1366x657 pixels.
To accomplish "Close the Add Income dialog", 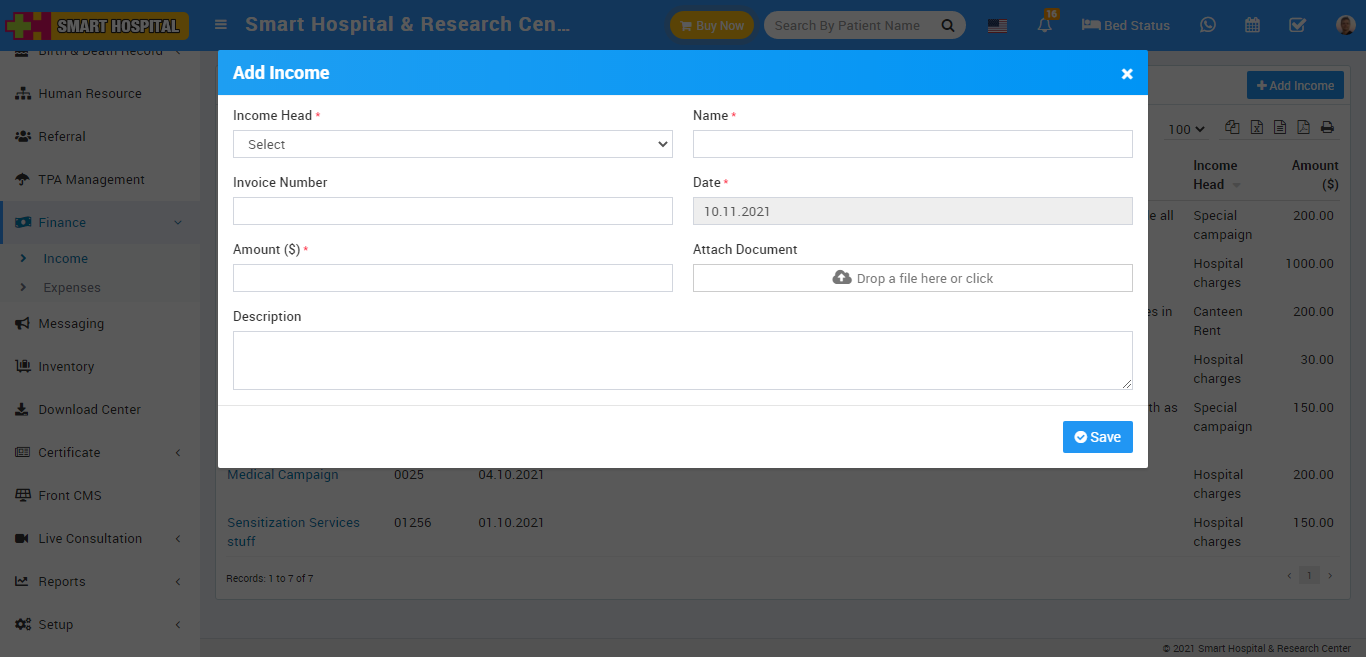I will click(1127, 74).
